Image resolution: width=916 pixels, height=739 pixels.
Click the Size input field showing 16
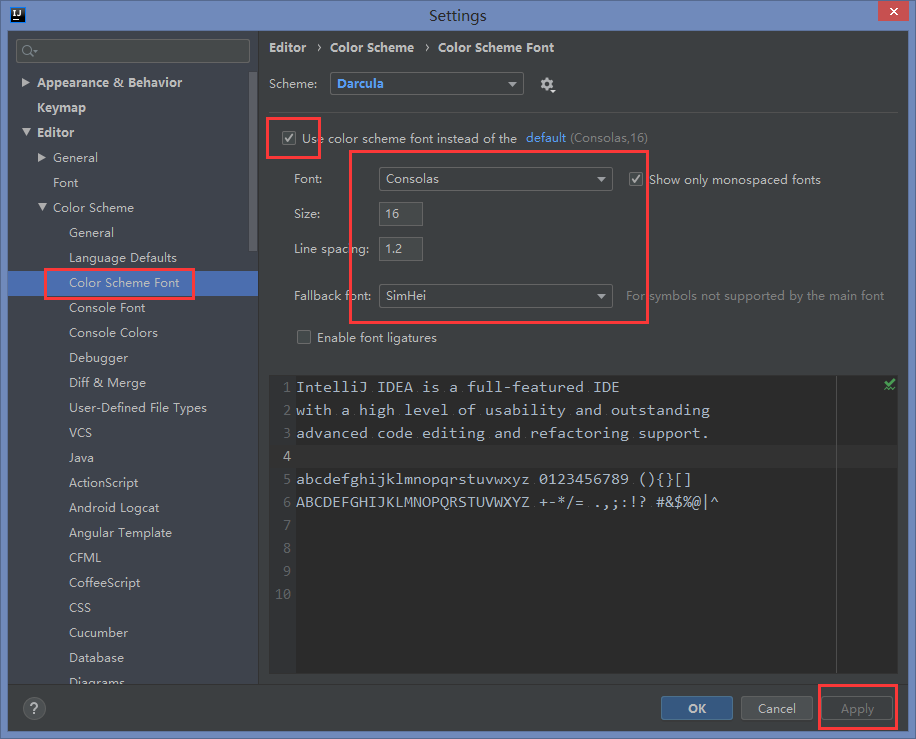coord(400,213)
